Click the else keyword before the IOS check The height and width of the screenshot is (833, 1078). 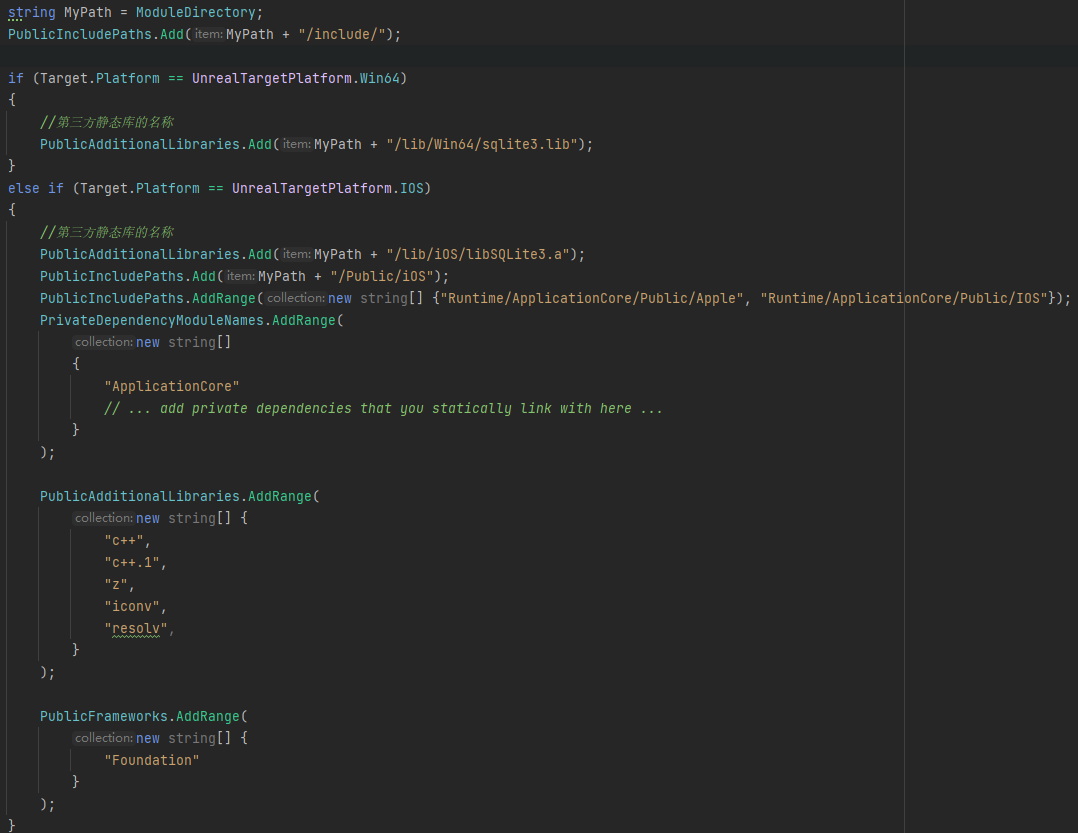point(24,188)
